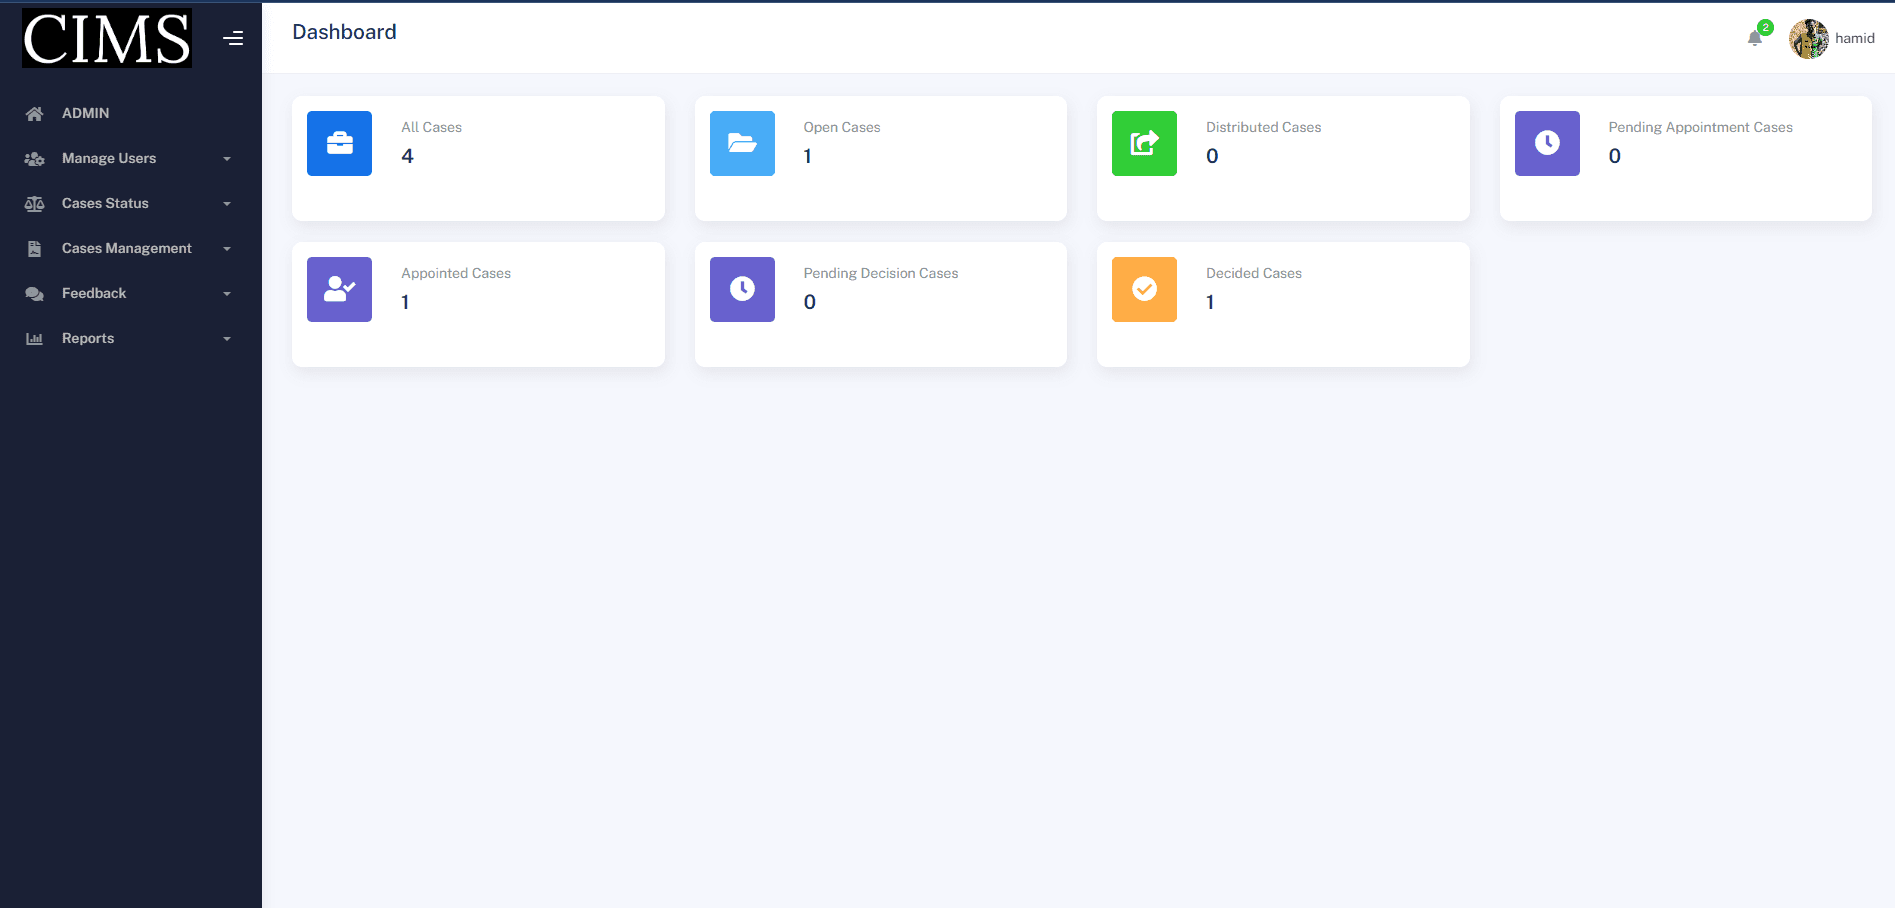Open the Reports sidebar menu
Screen dimensions: 1895x908
pyautogui.click(x=88, y=338)
